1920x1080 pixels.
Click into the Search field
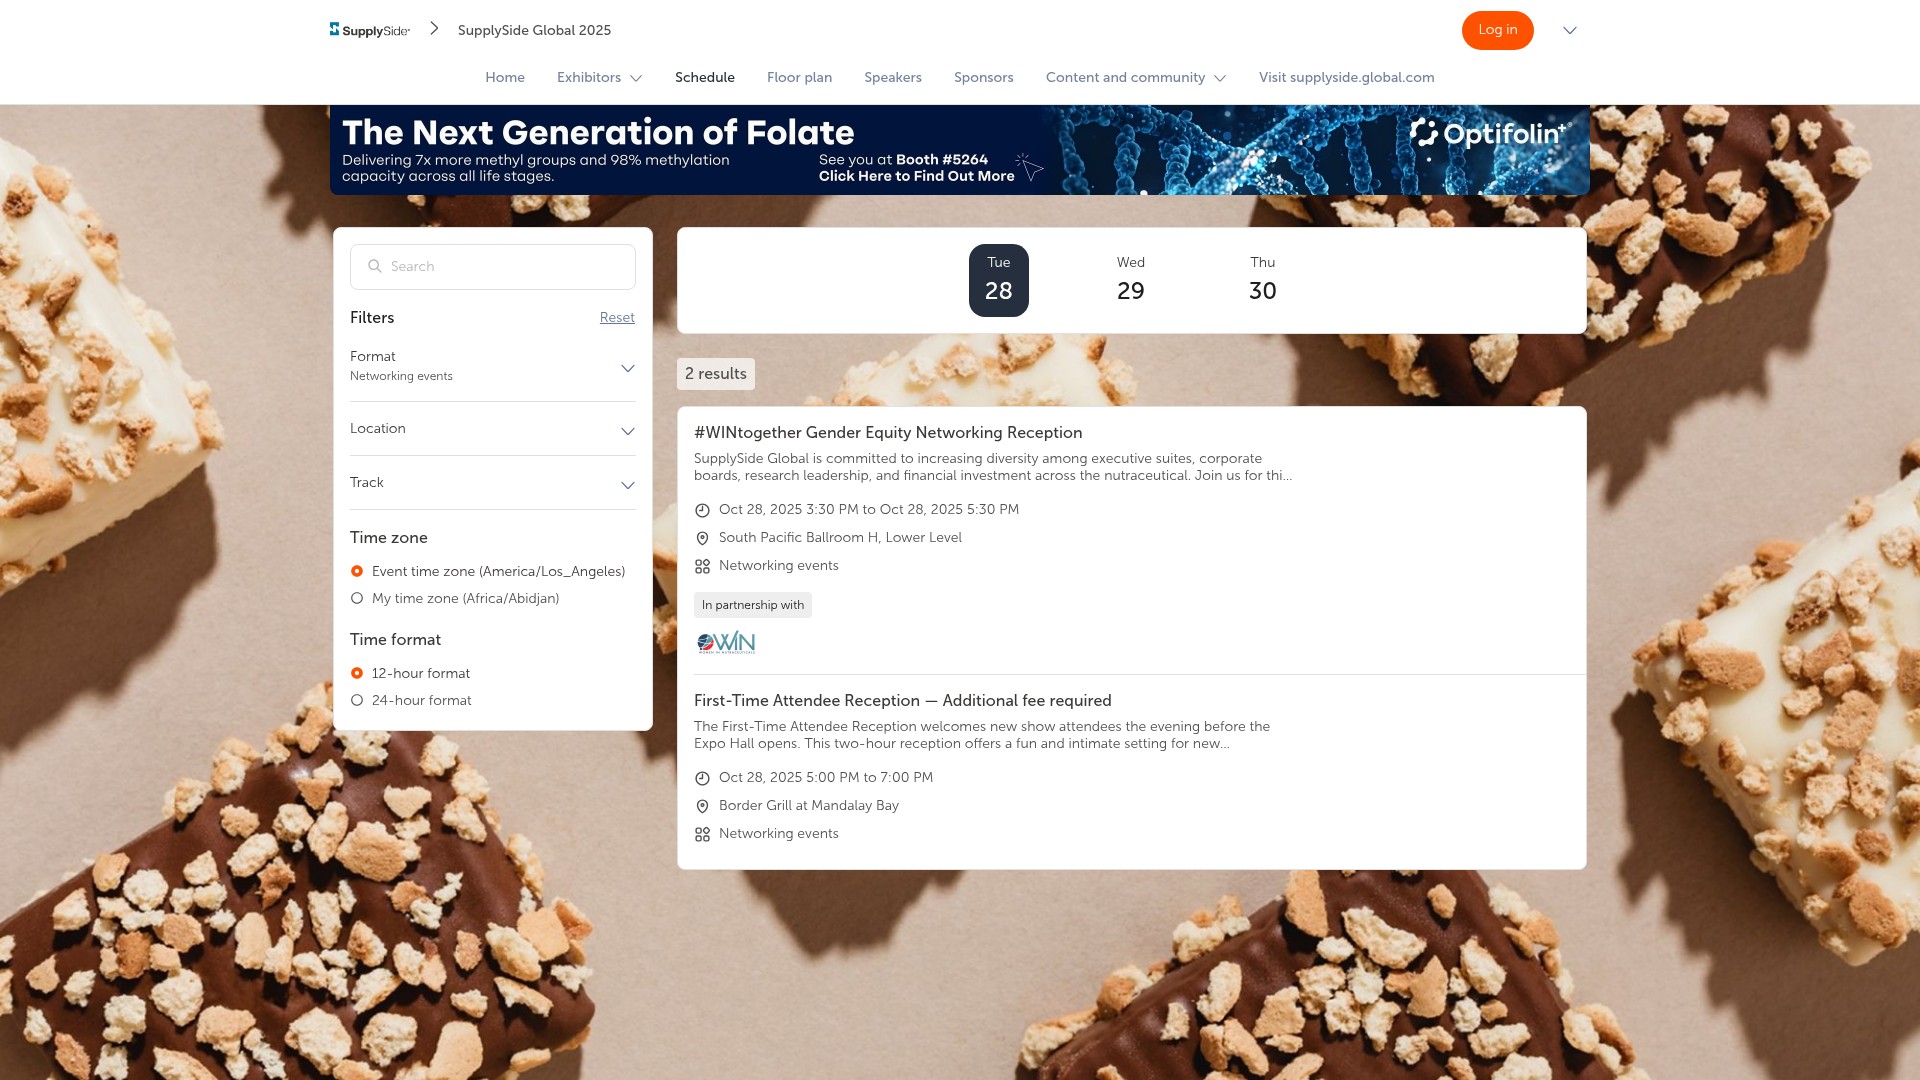click(x=493, y=267)
